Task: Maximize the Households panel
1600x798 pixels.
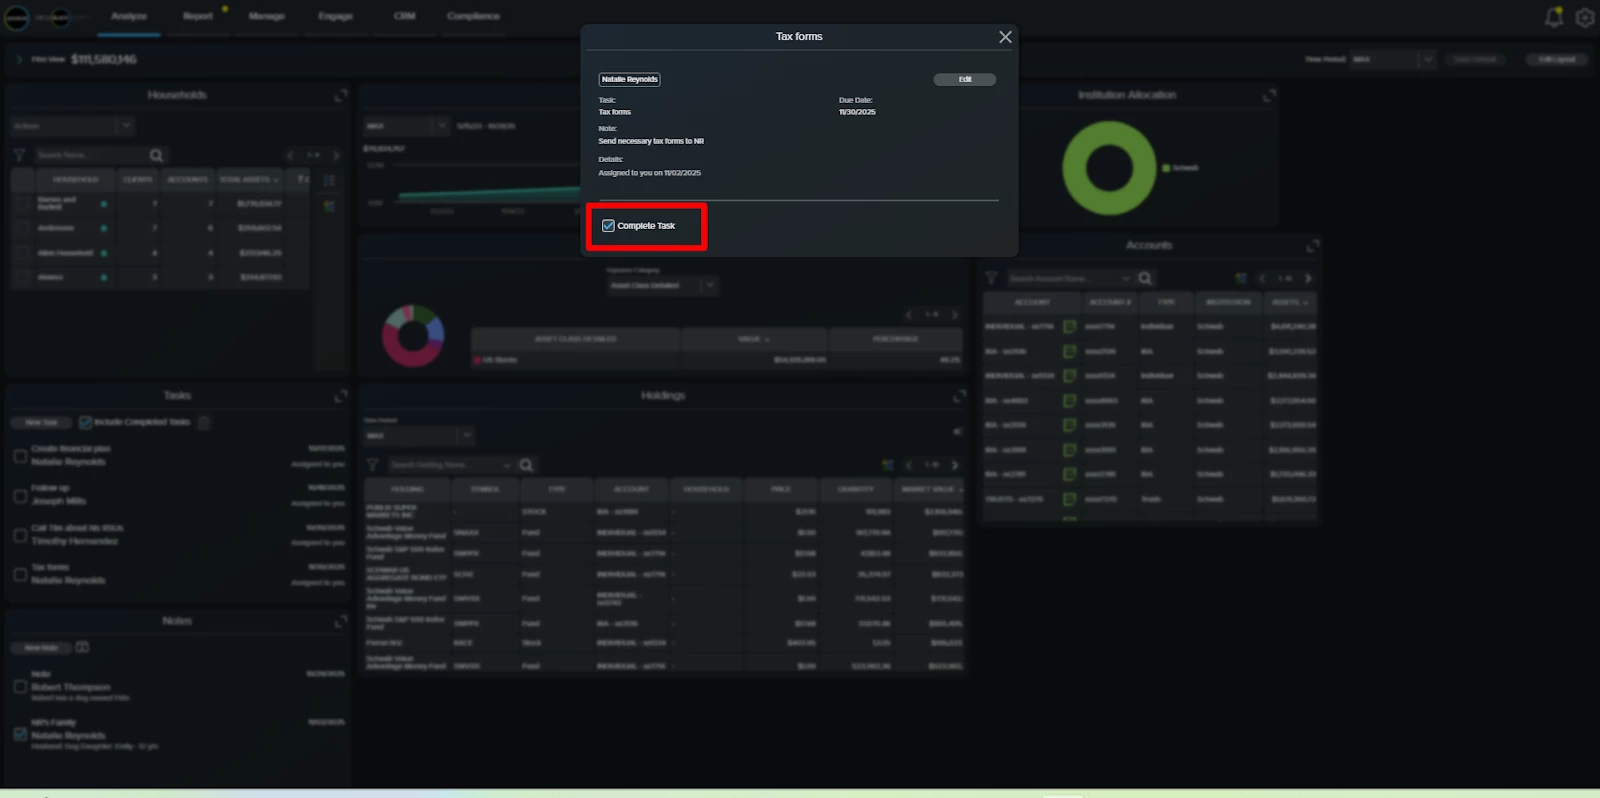Action: pos(341,95)
